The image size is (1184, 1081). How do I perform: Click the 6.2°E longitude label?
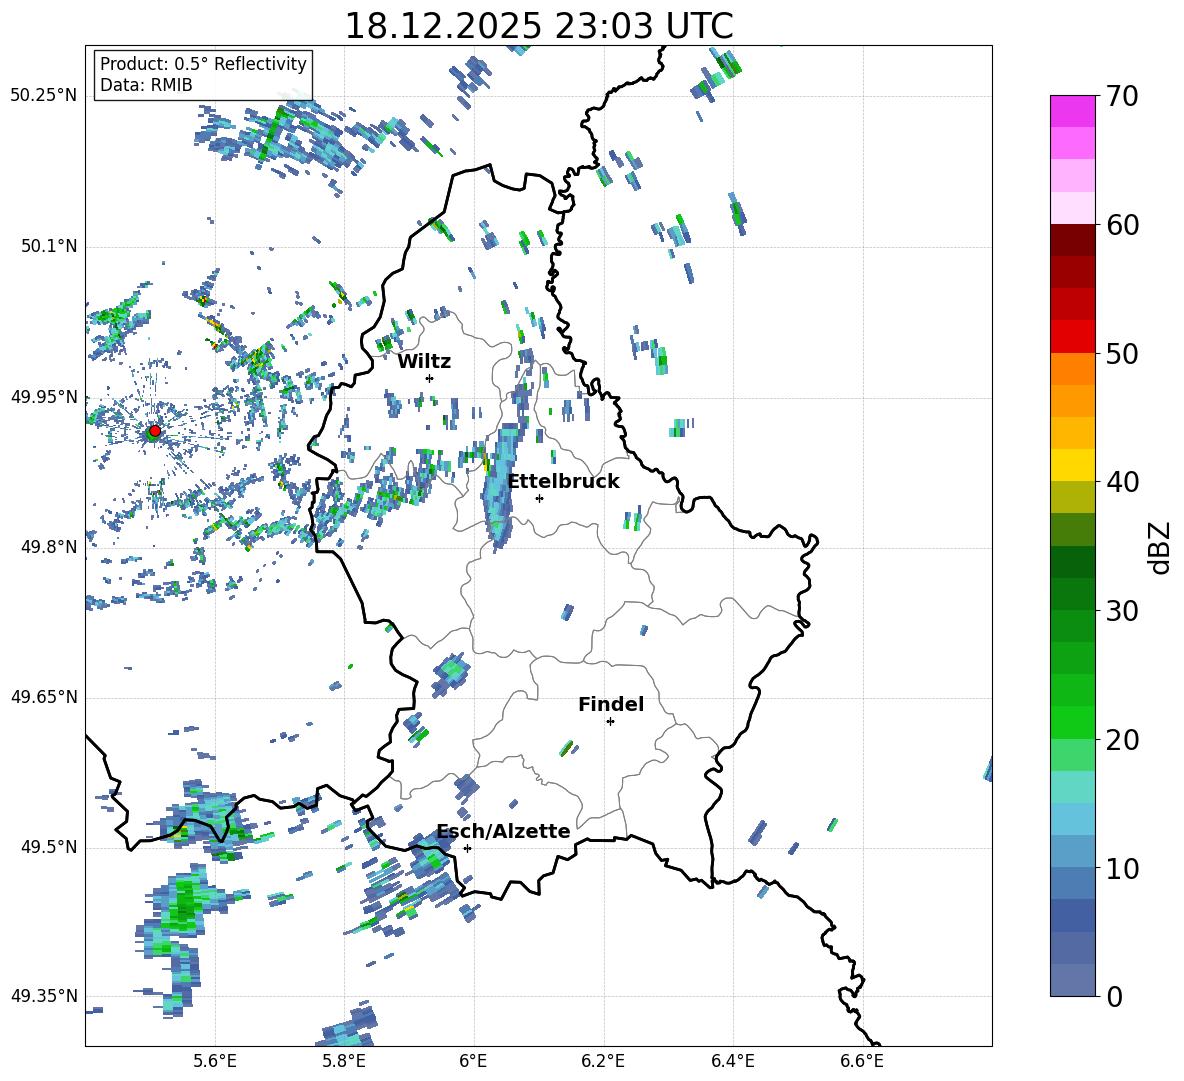603,1061
